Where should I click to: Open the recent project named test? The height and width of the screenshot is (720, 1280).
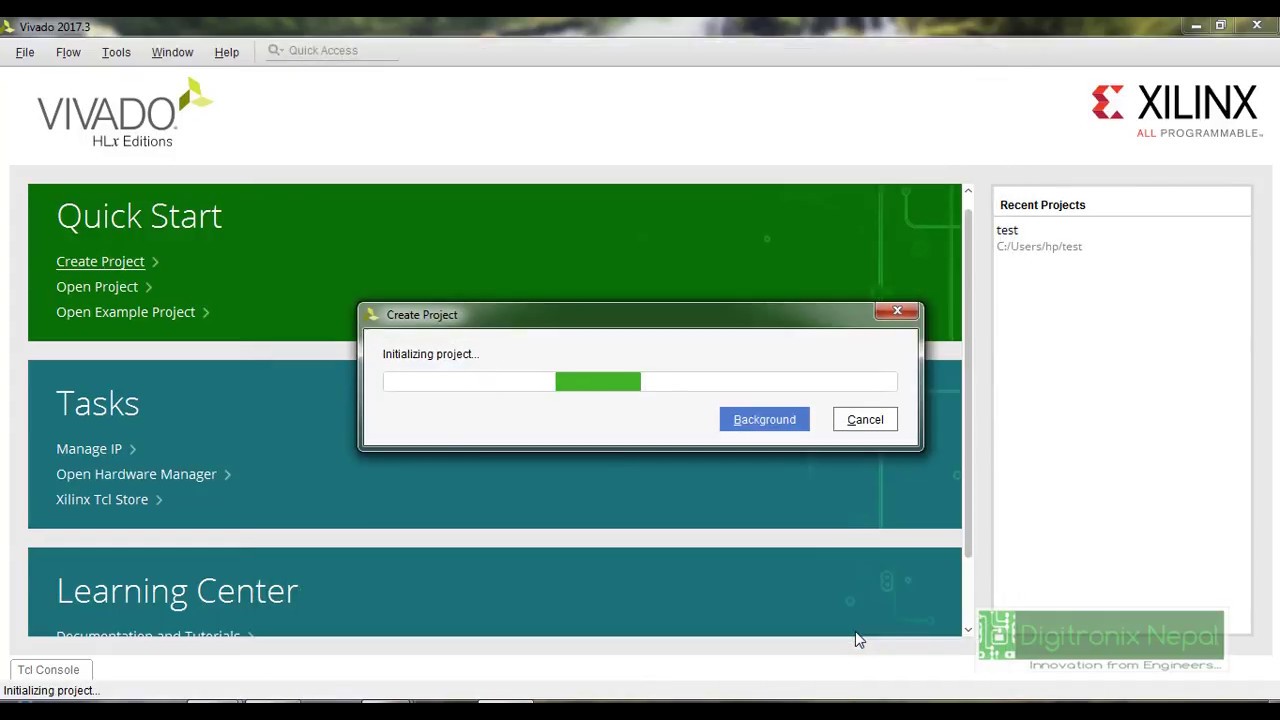coord(1007,230)
